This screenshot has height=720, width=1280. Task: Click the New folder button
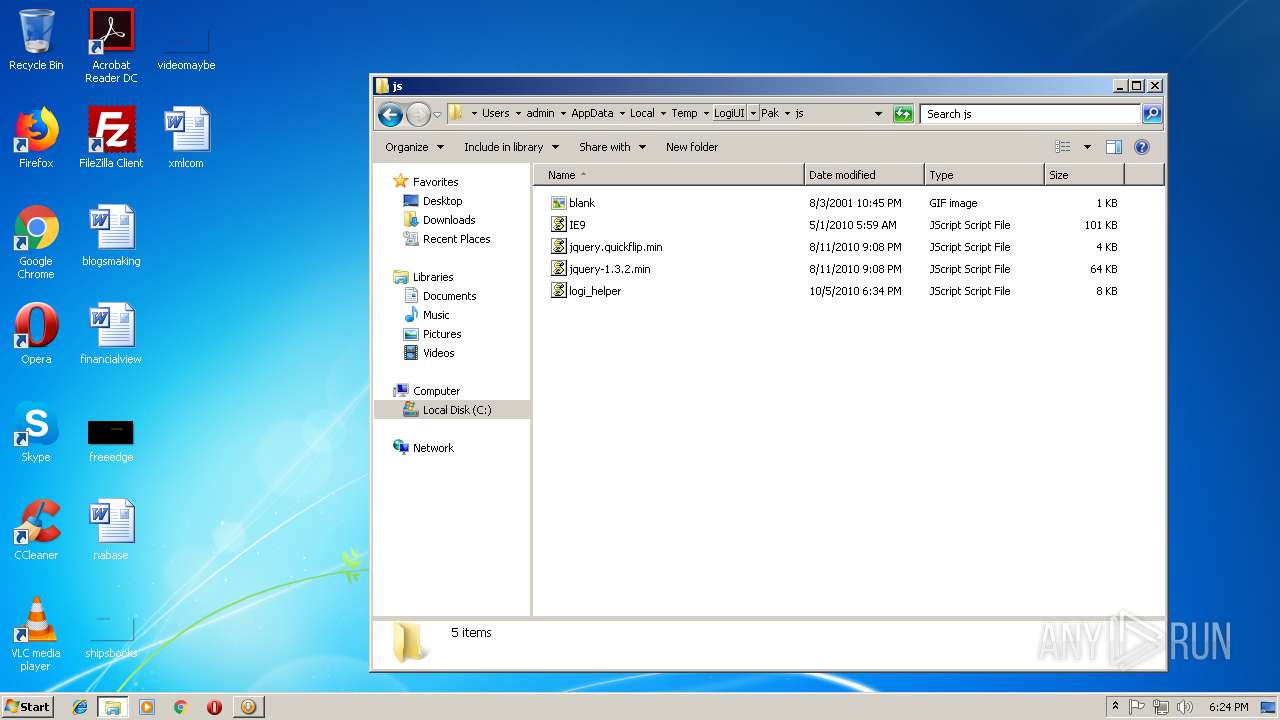pyautogui.click(x=692, y=147)
